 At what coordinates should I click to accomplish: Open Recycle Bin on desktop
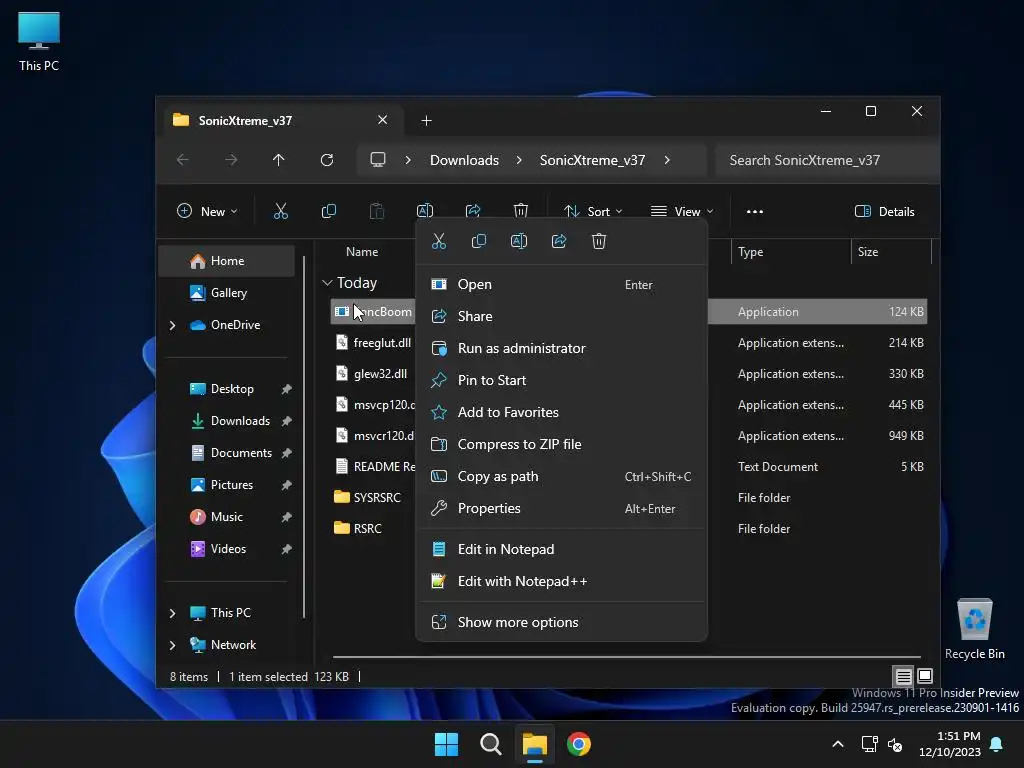tap(974, 629)
